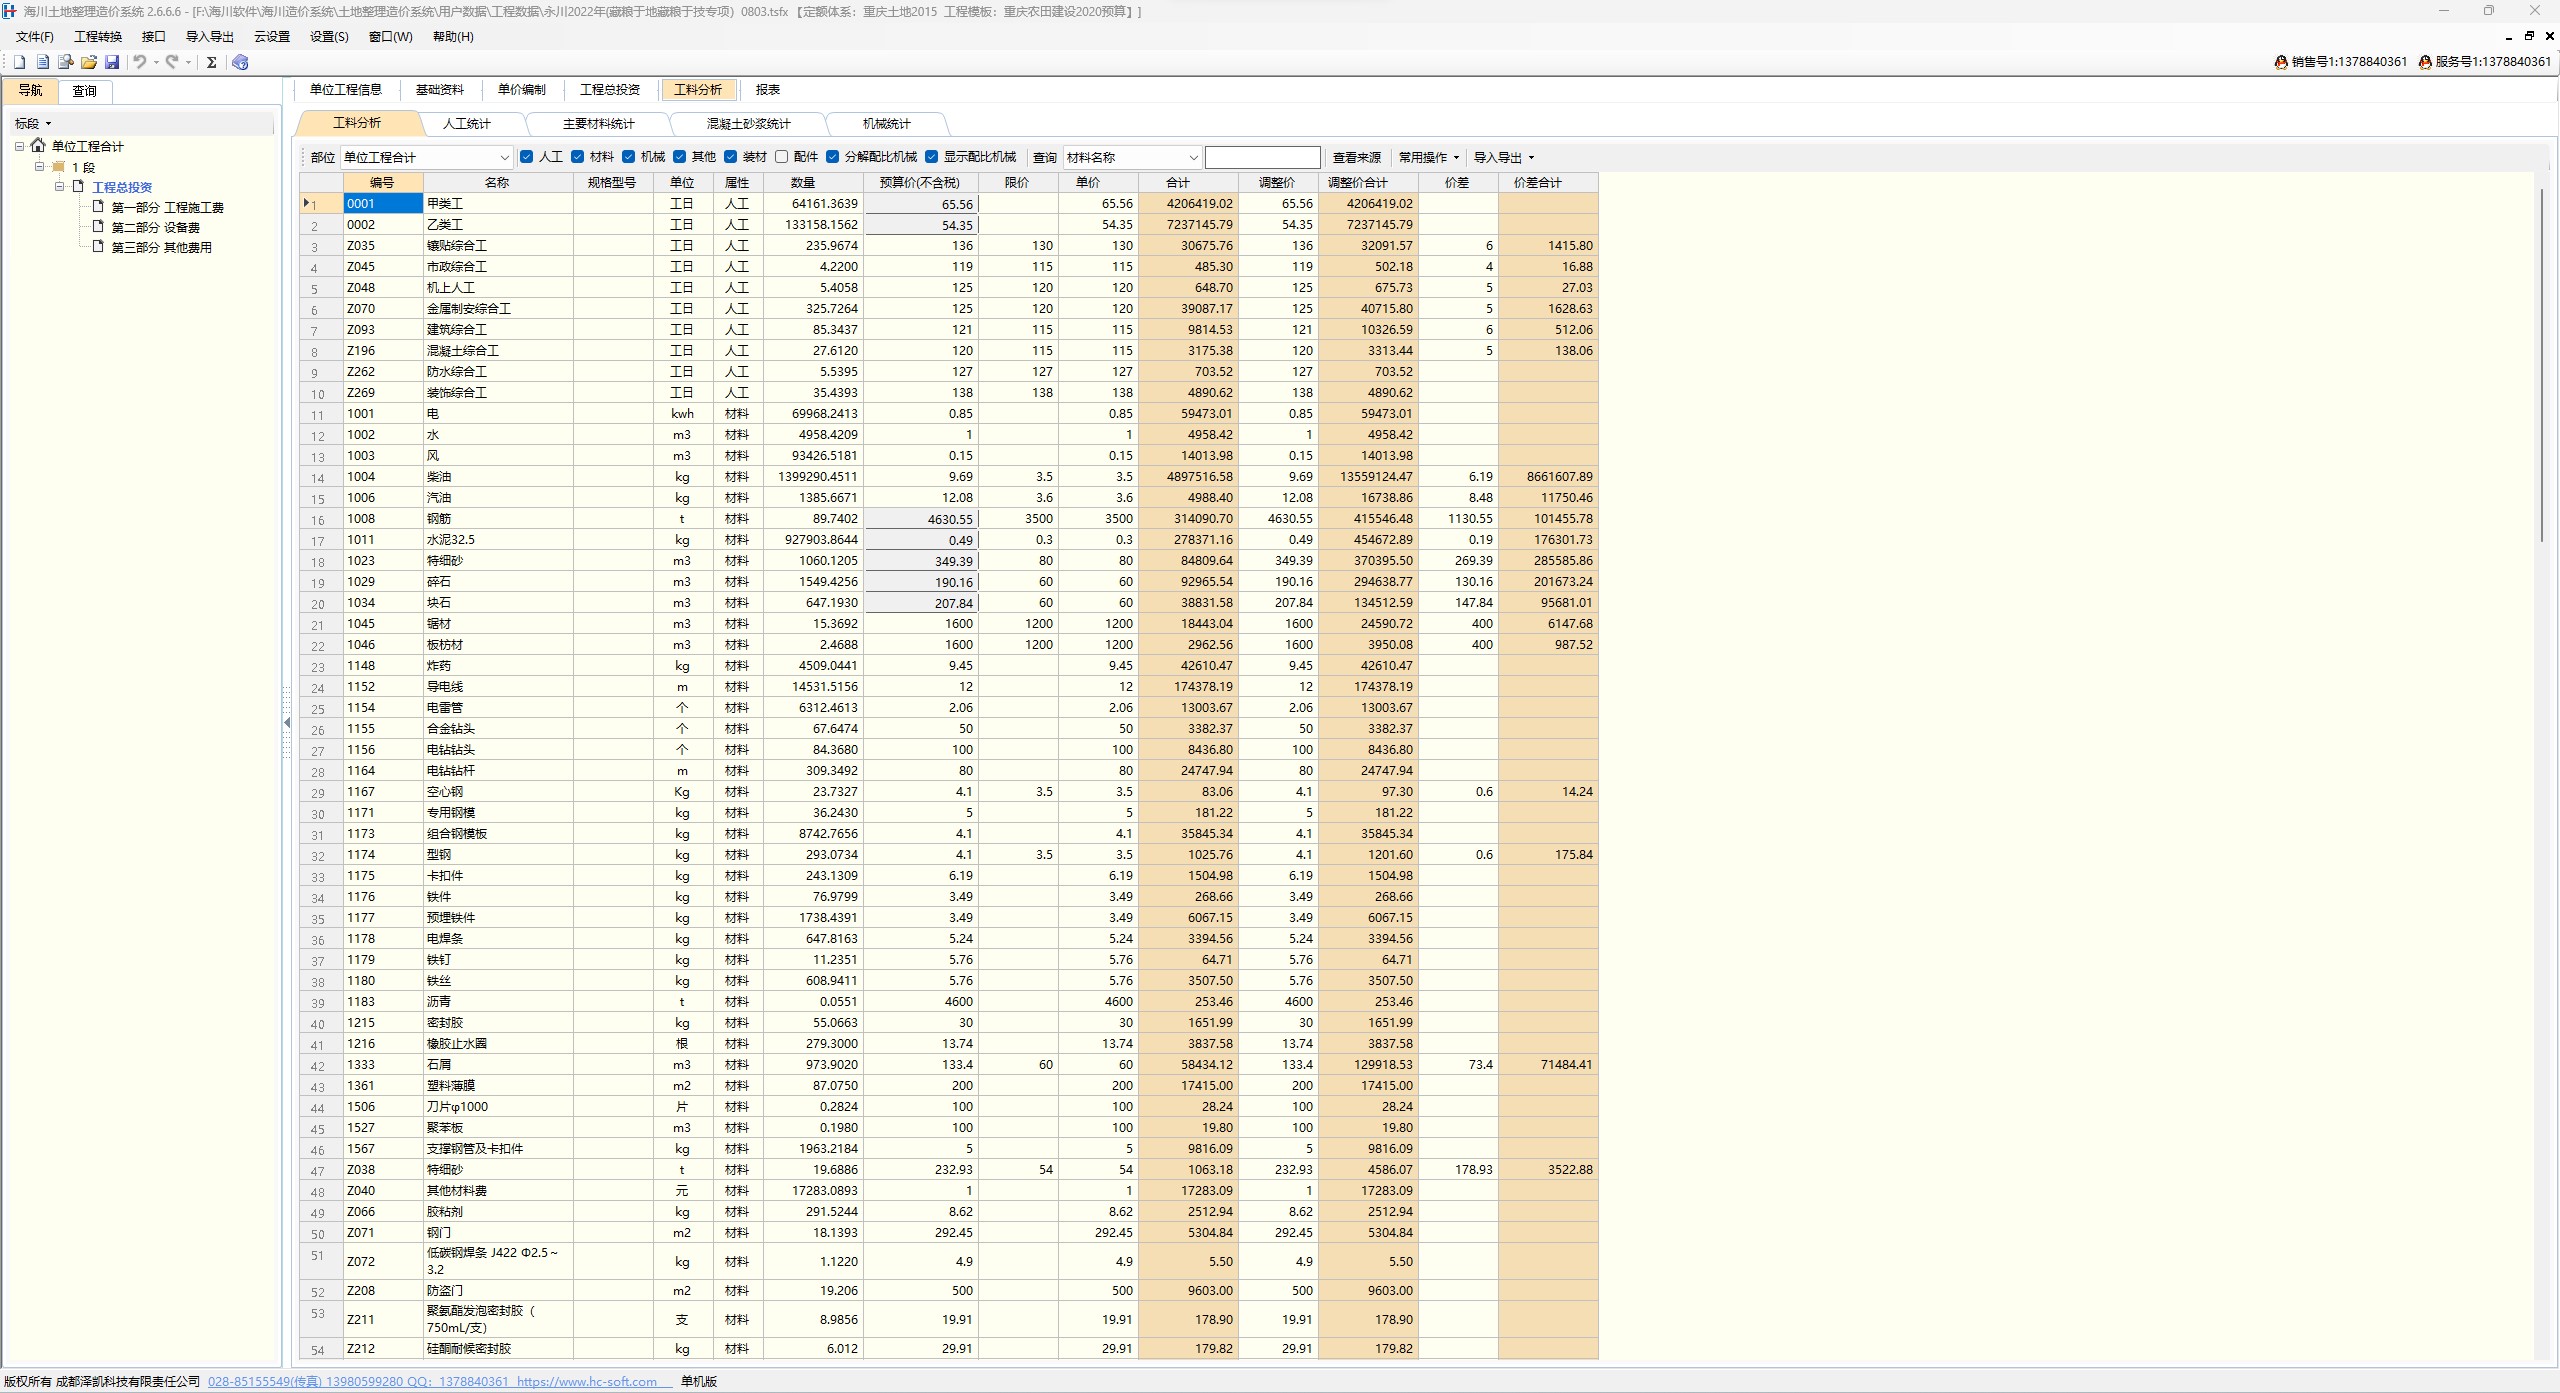
Task: Click the section icon beside 1 段
Action: tap(58, 167)
